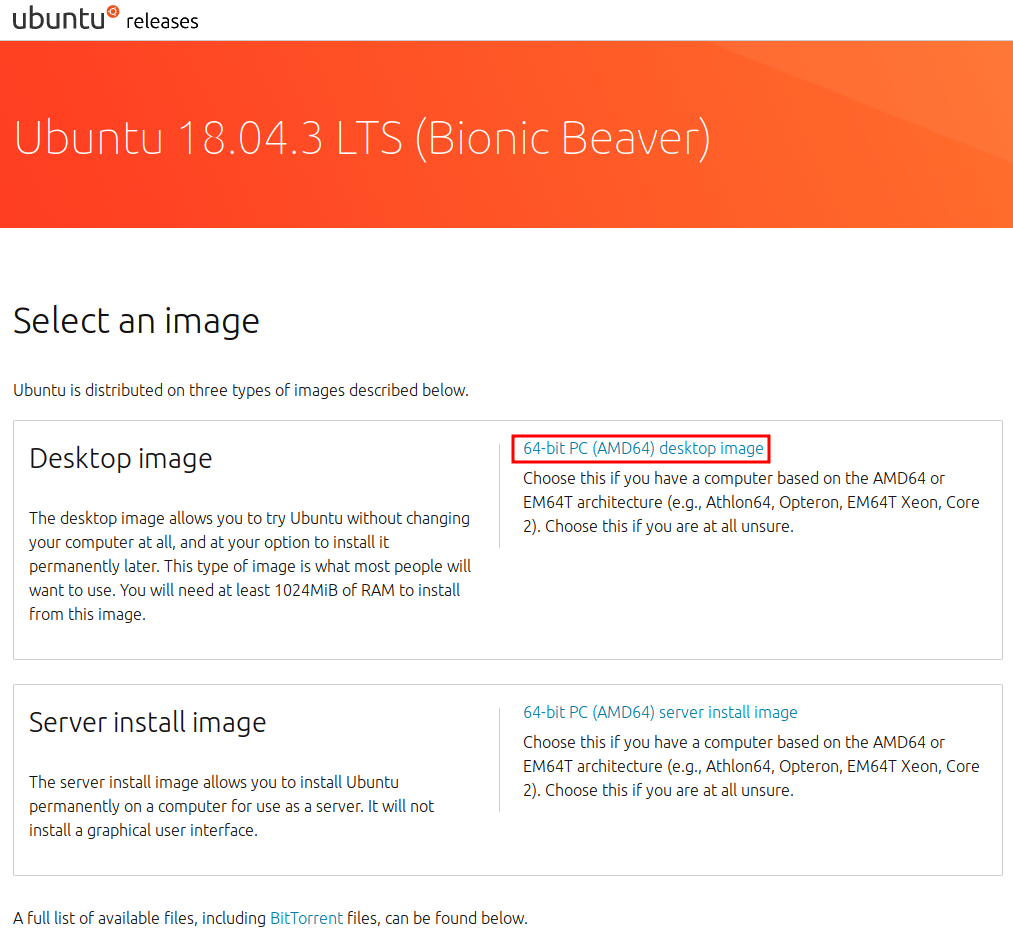1013x932 pixels.
Task: Click the paragraph starting "The server install image allows"
Action: pyautogui.click(x=232, y=806)
